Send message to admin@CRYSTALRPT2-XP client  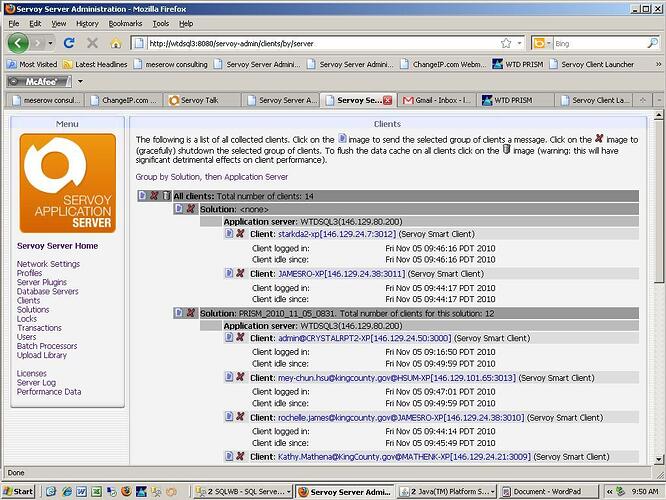coord(229,337)
